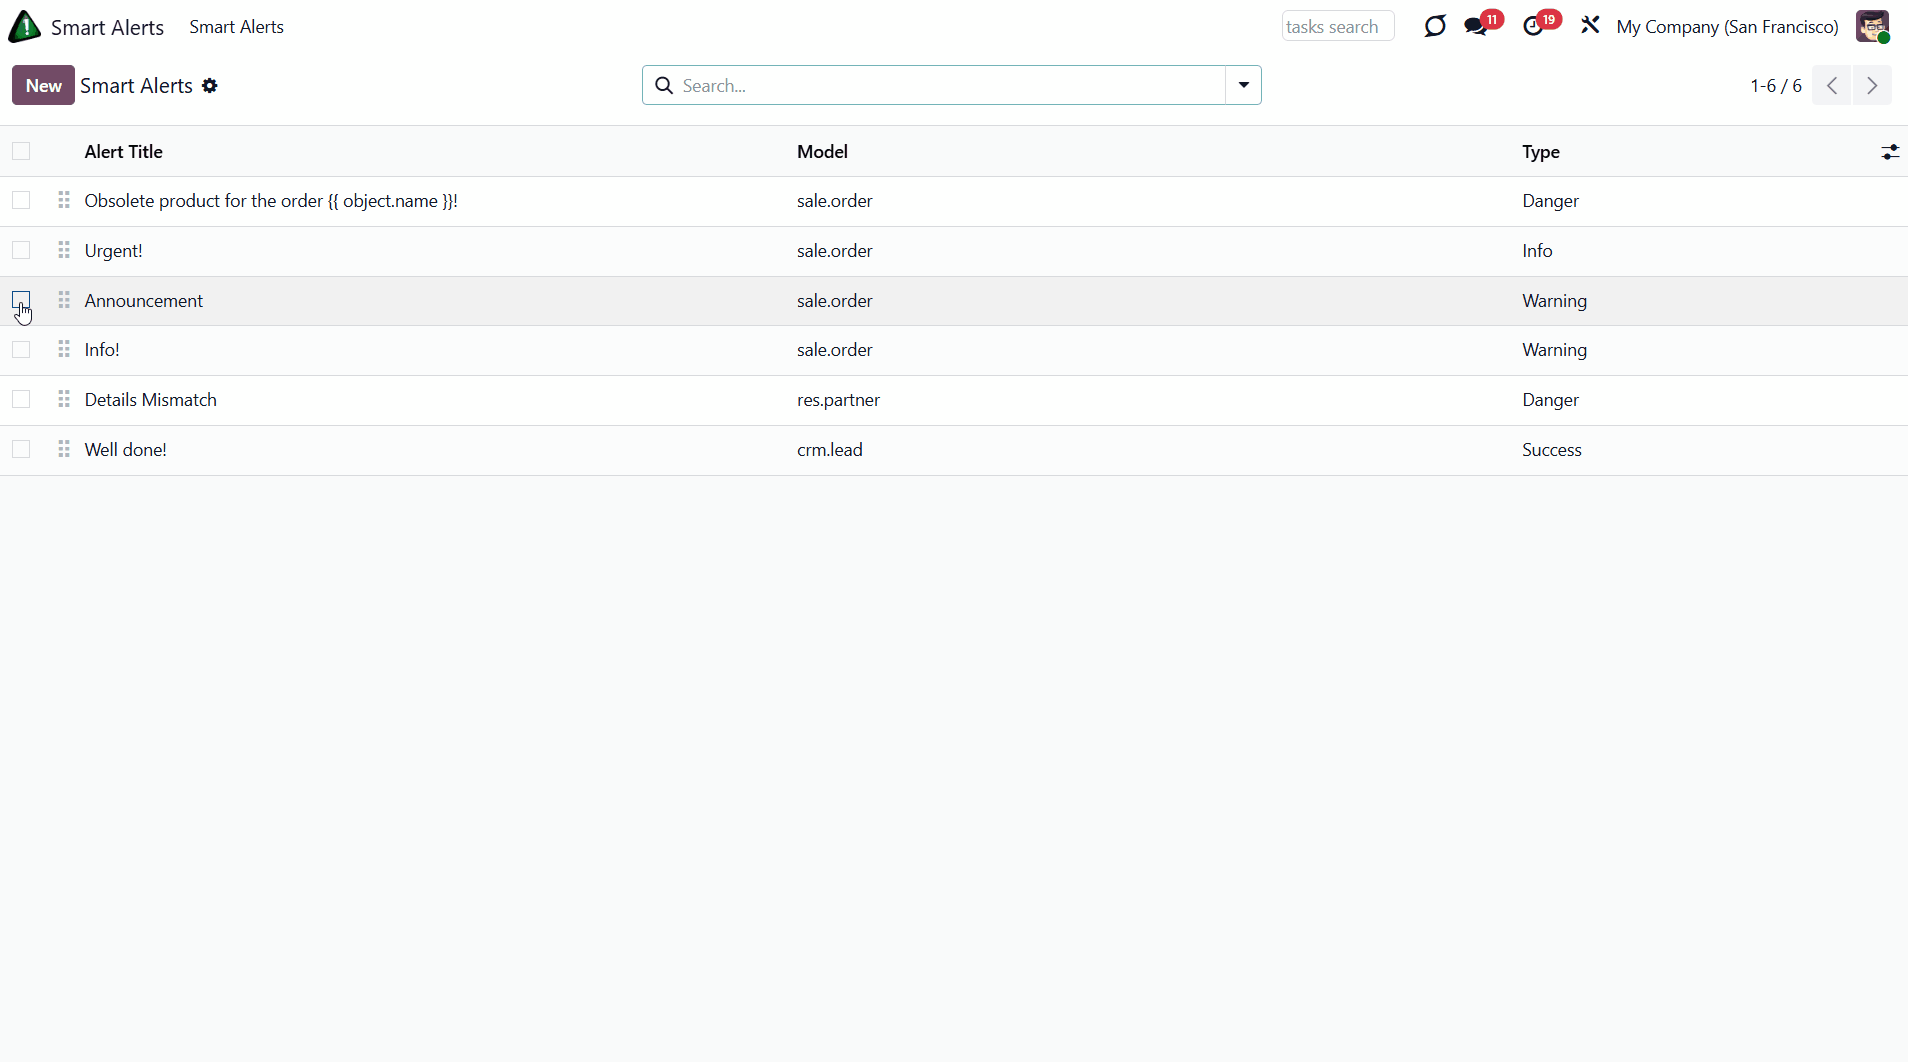Open the Smart Alerts top menu item
Screen dimensions: 1908x1062
click(x=236, y=27)
